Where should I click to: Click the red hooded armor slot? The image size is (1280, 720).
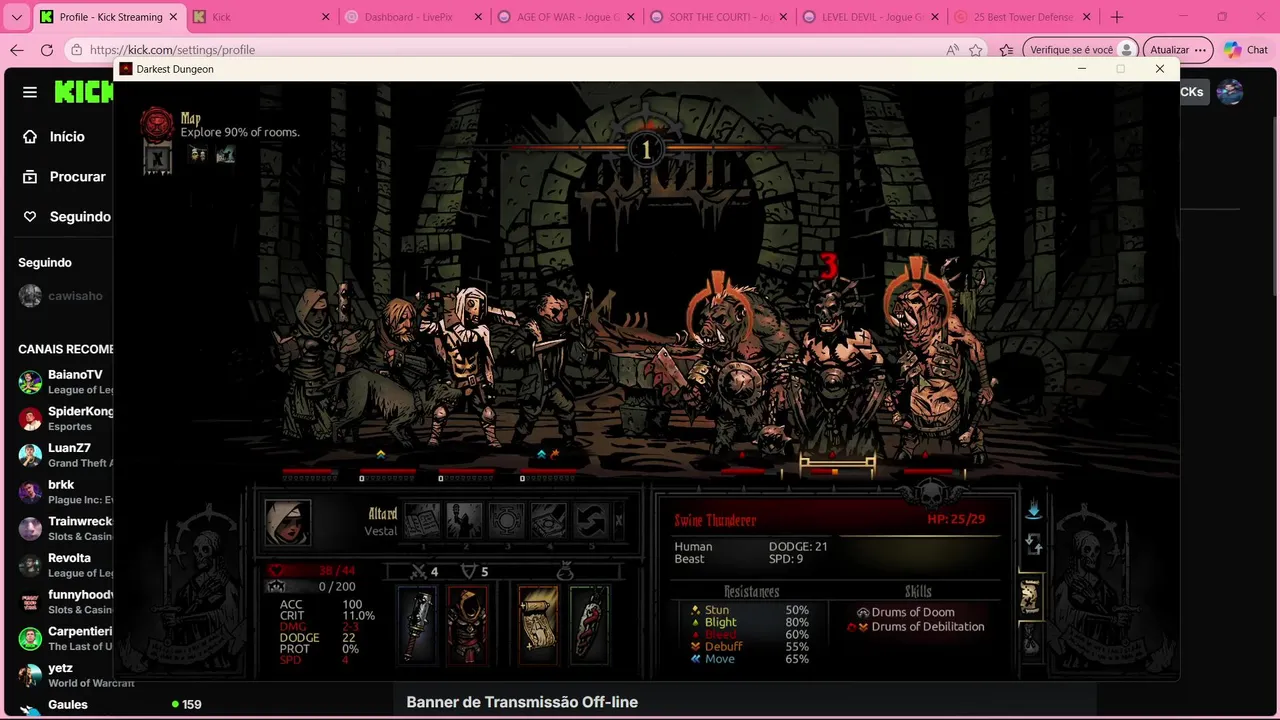coord(467,625)
